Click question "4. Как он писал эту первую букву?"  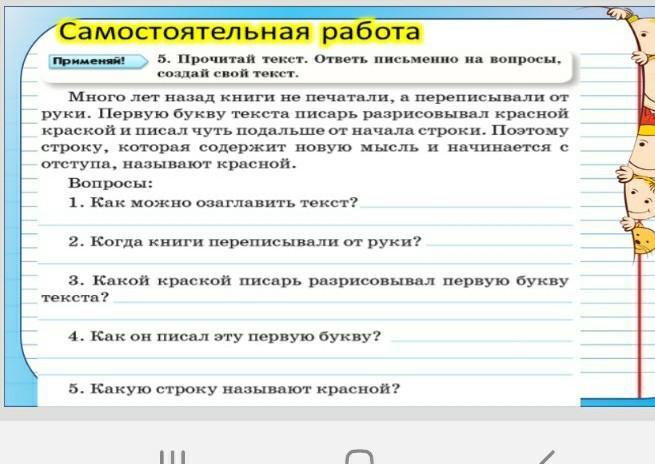225,336
